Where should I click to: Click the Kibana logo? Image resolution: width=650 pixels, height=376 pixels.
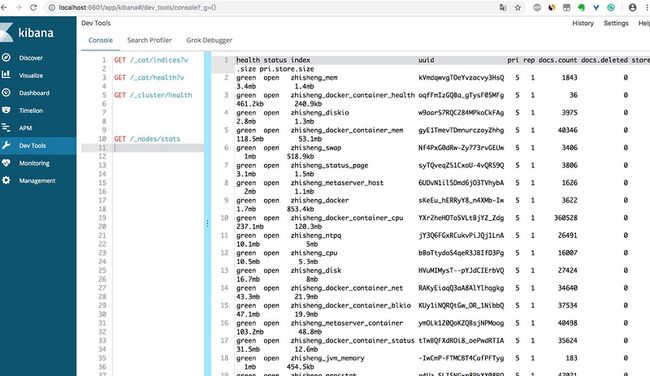27,33
